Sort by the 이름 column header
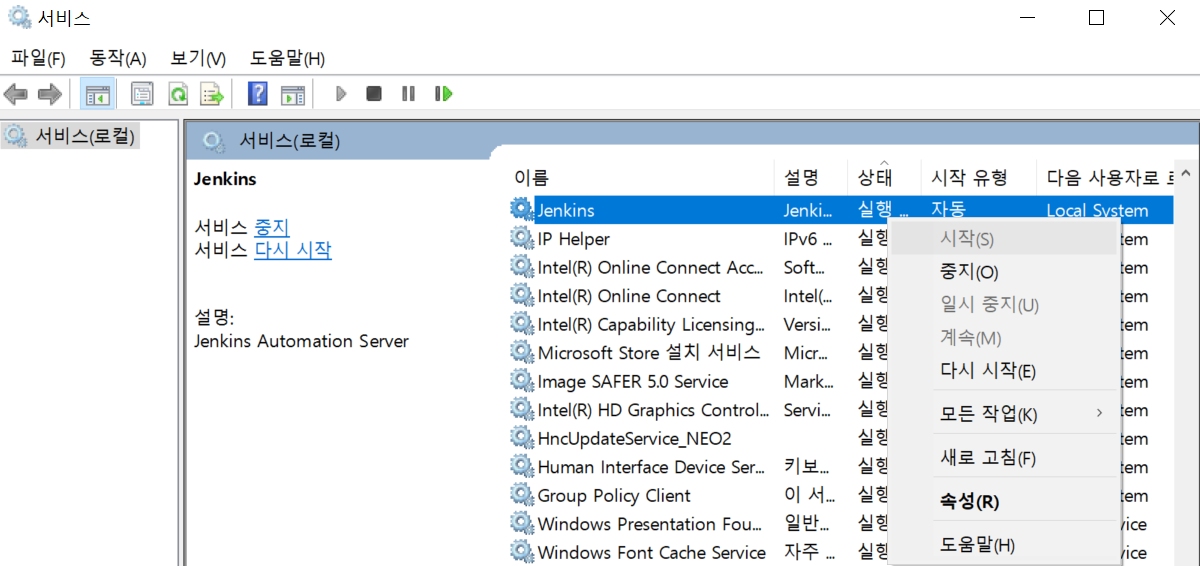 641,177
